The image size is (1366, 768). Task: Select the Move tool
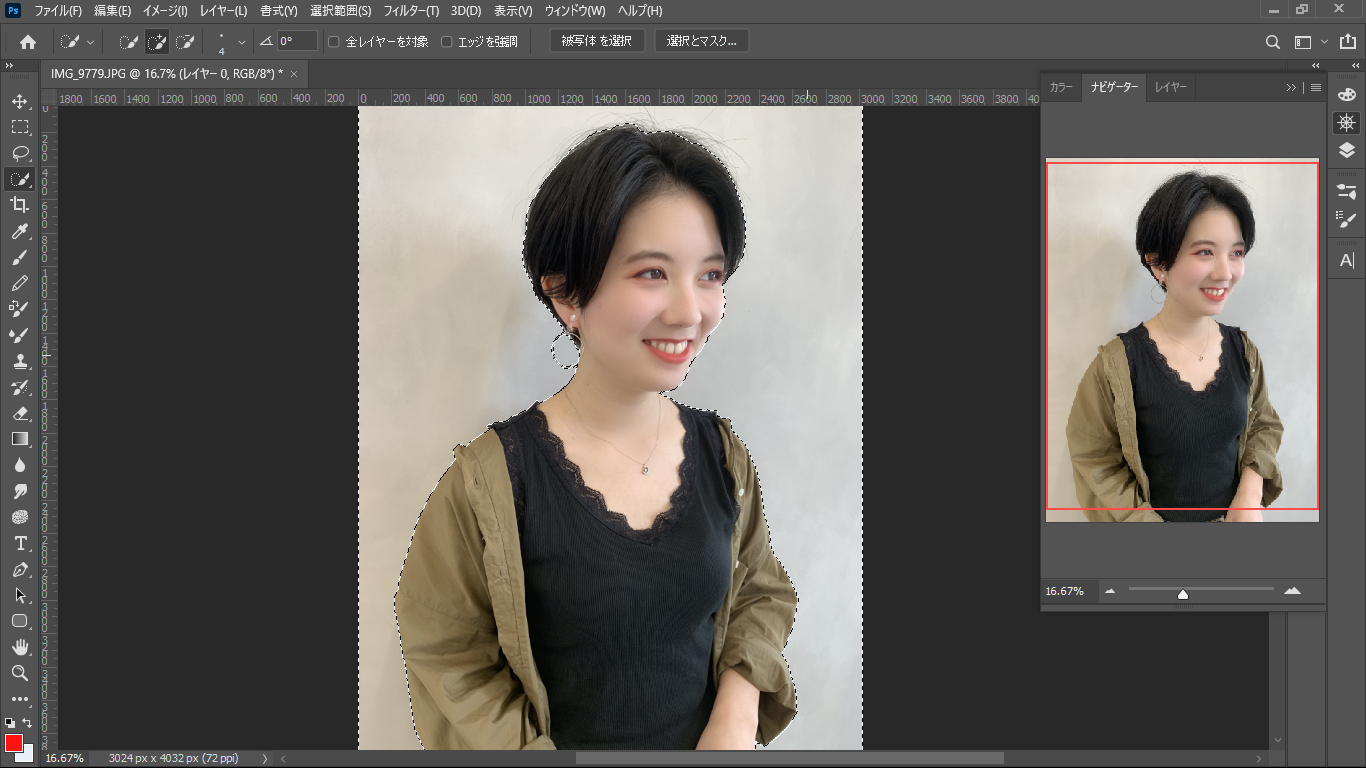(19, 101)
